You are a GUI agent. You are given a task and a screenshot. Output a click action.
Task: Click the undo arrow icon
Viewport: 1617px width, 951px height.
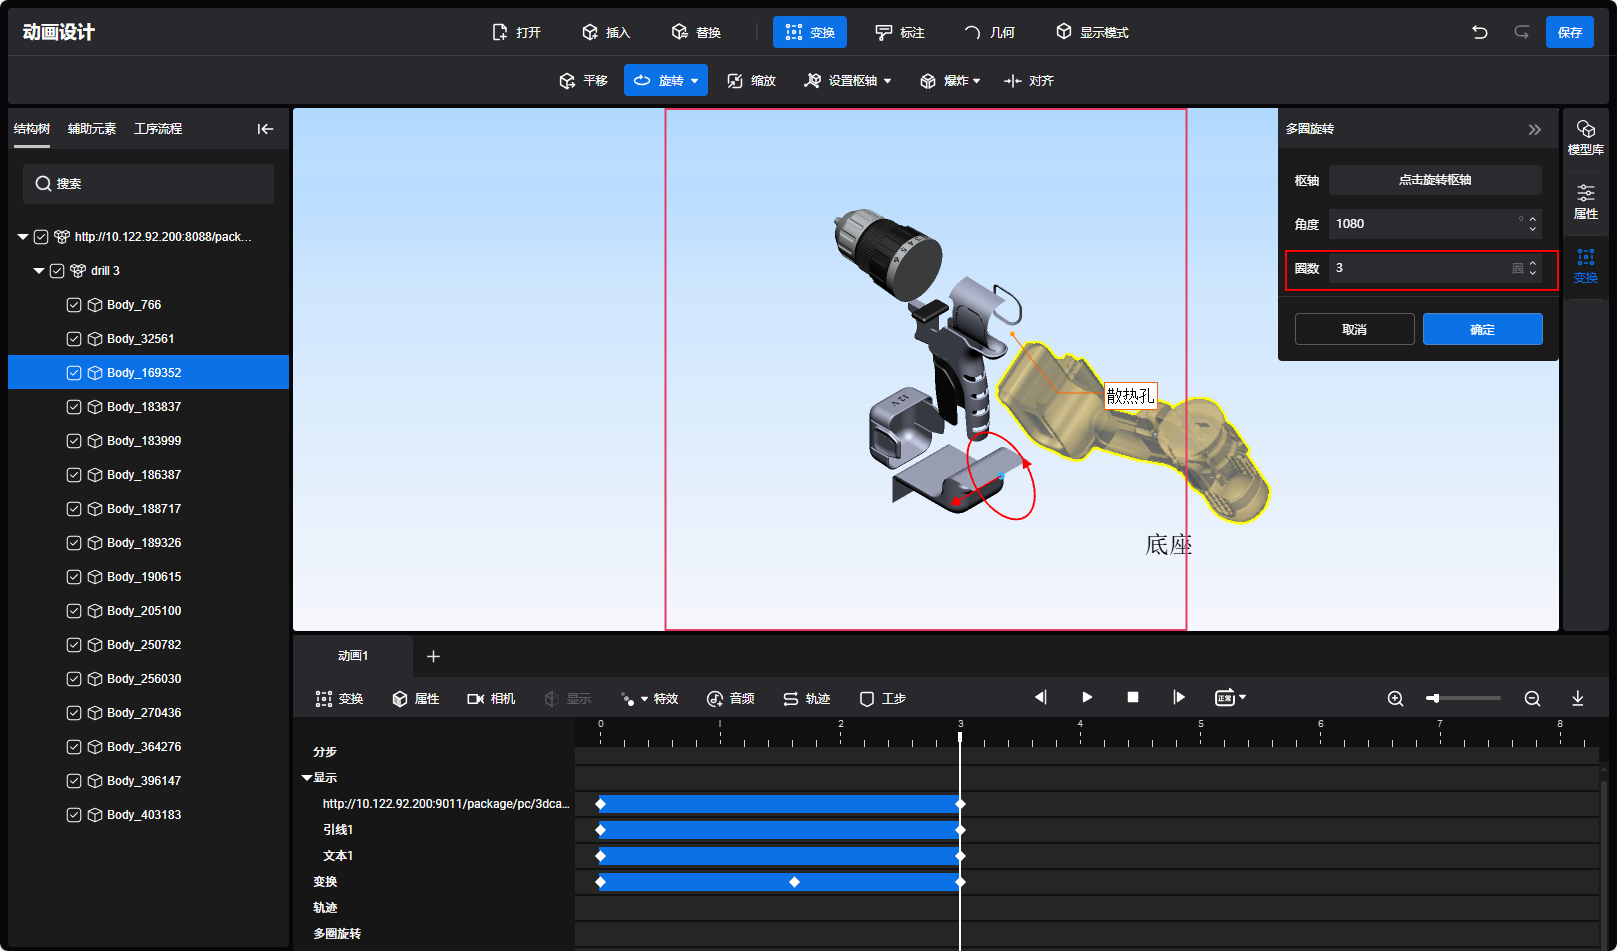click(x=1480, y=32)
